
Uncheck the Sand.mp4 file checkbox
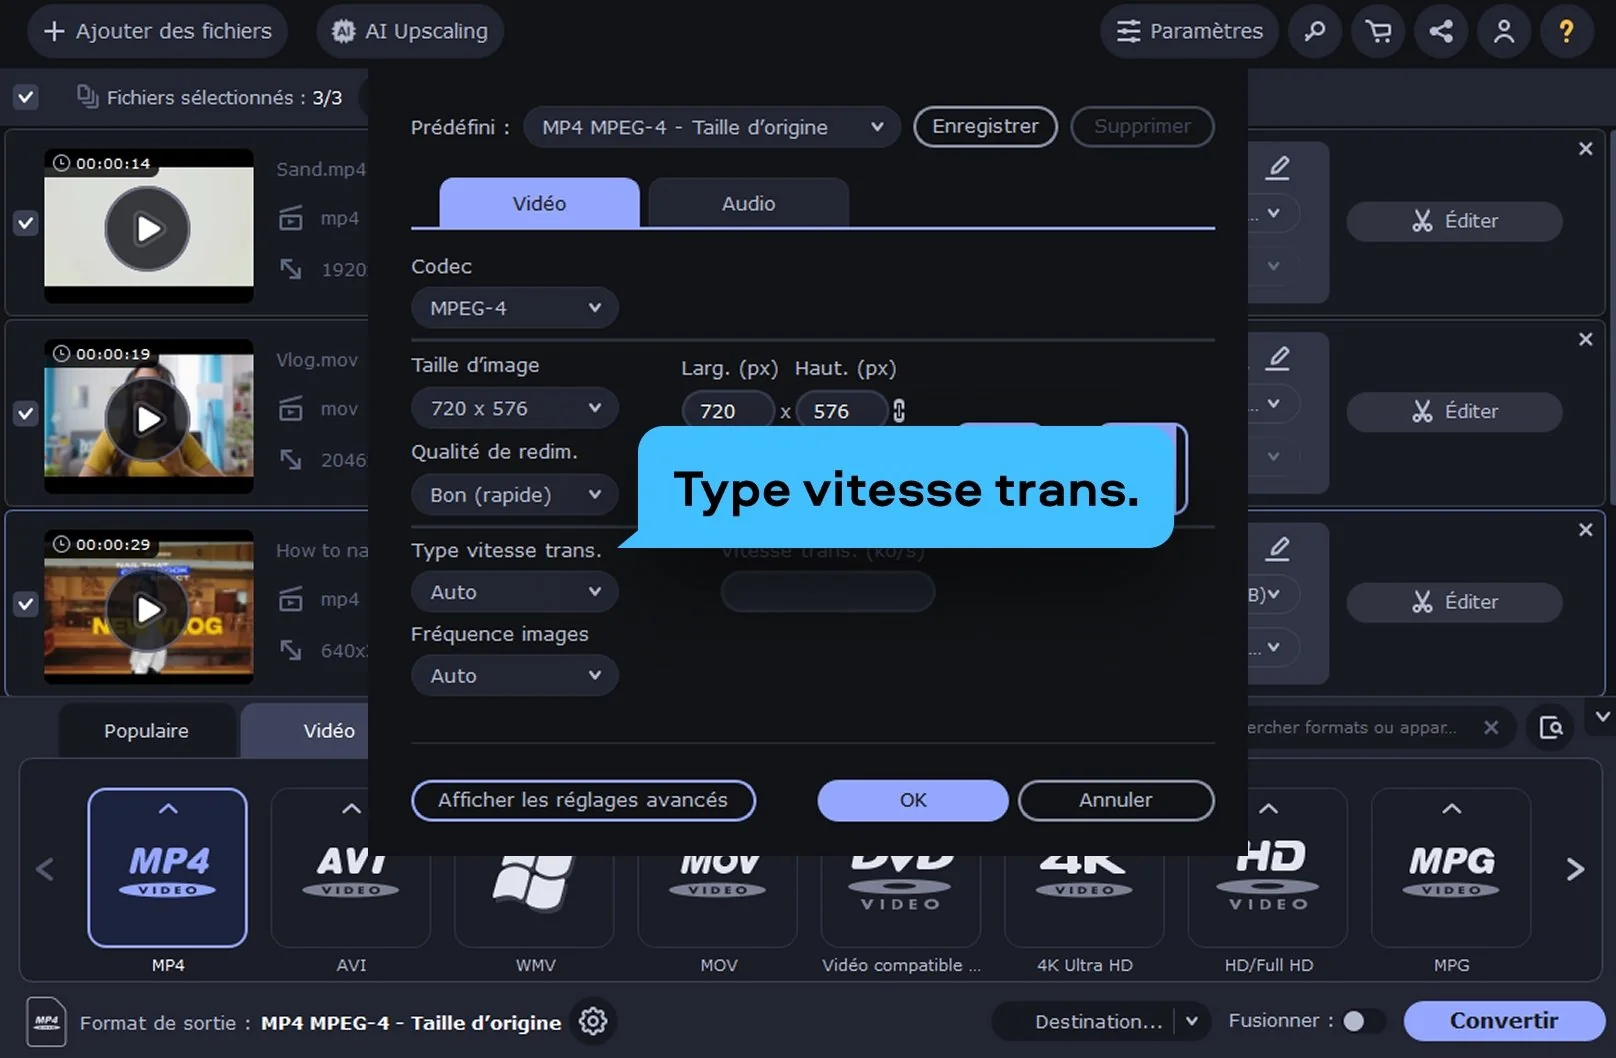point(26,223)
